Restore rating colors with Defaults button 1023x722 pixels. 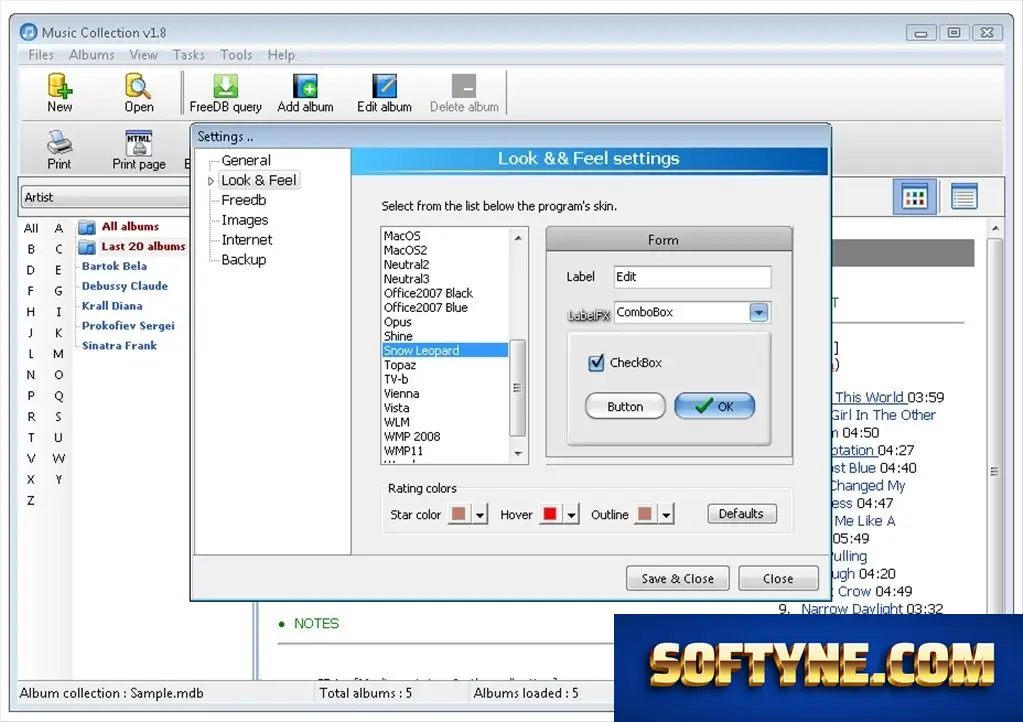click(x=741, y=514)
